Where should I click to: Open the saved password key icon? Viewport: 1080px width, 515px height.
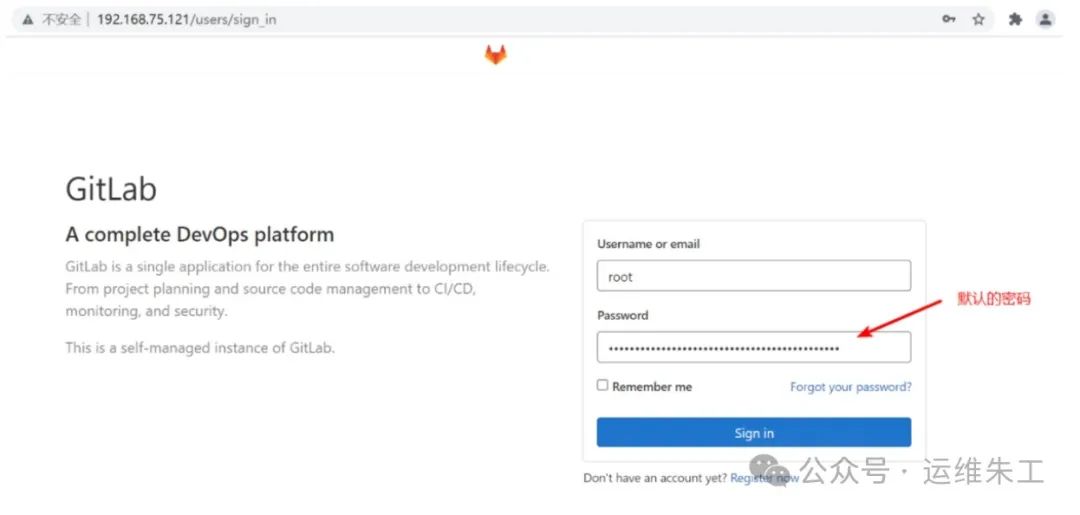(948, 19)
